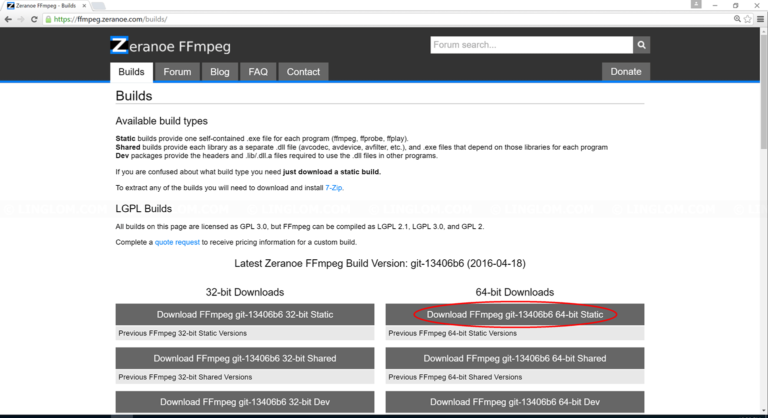Click the 32-bit Downloads heading

pyautogui.click(x=245, y=292)
